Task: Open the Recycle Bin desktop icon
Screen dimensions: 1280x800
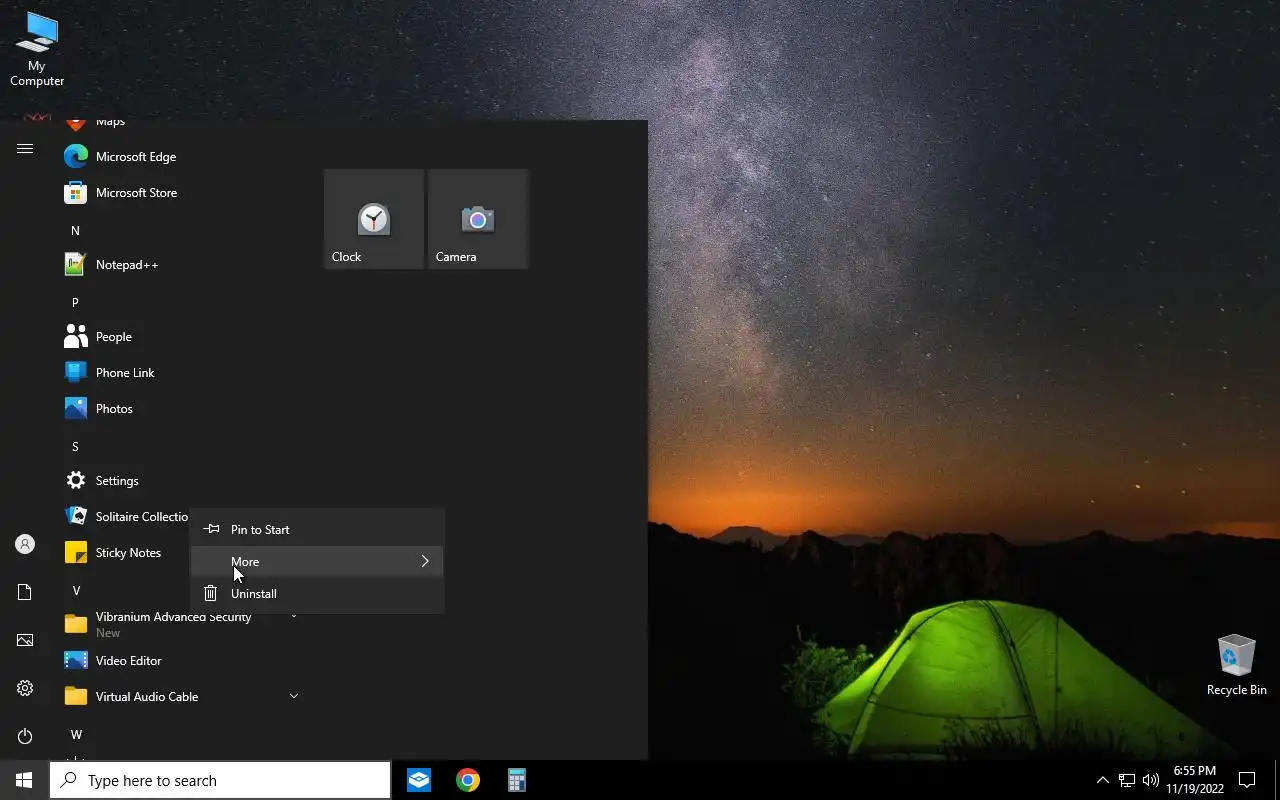Action: tap(1236, 665)
